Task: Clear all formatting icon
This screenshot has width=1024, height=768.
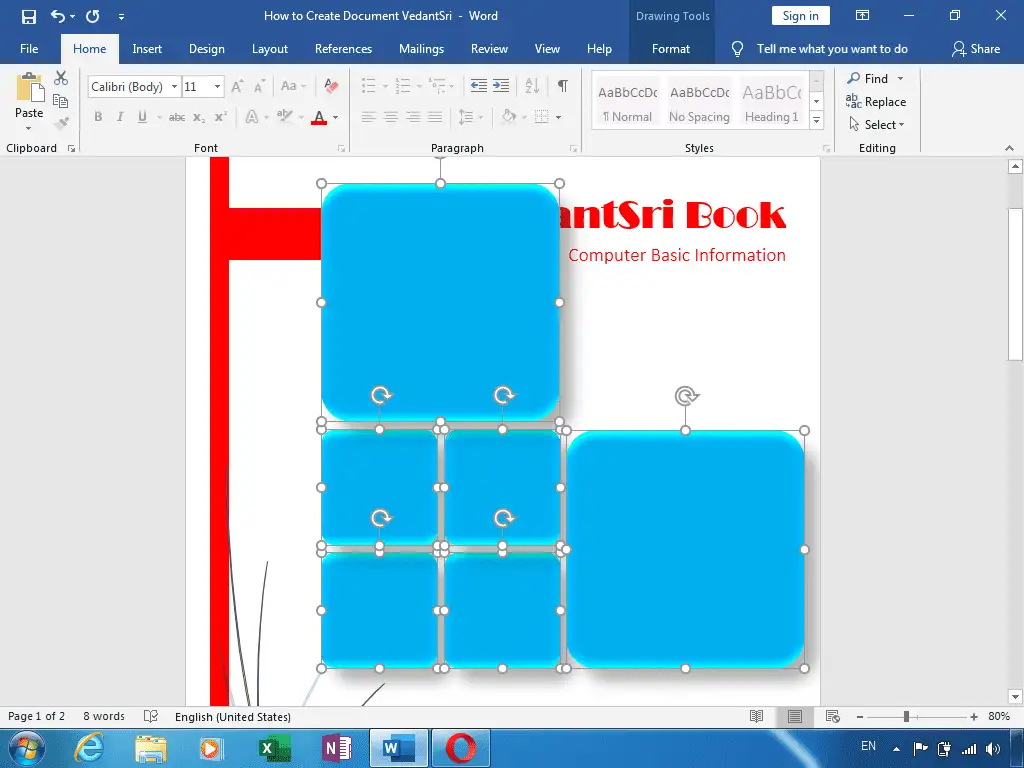Action: click(x=332, y=86)
